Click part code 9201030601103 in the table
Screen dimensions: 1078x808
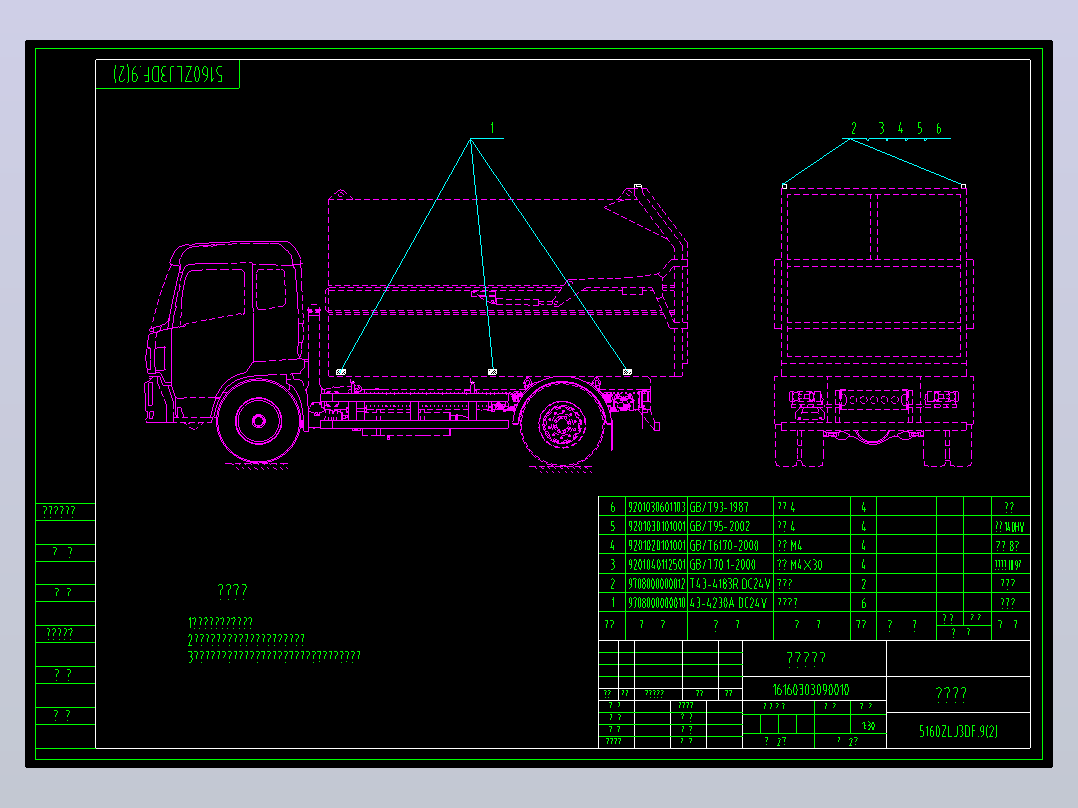pos(657,507)
